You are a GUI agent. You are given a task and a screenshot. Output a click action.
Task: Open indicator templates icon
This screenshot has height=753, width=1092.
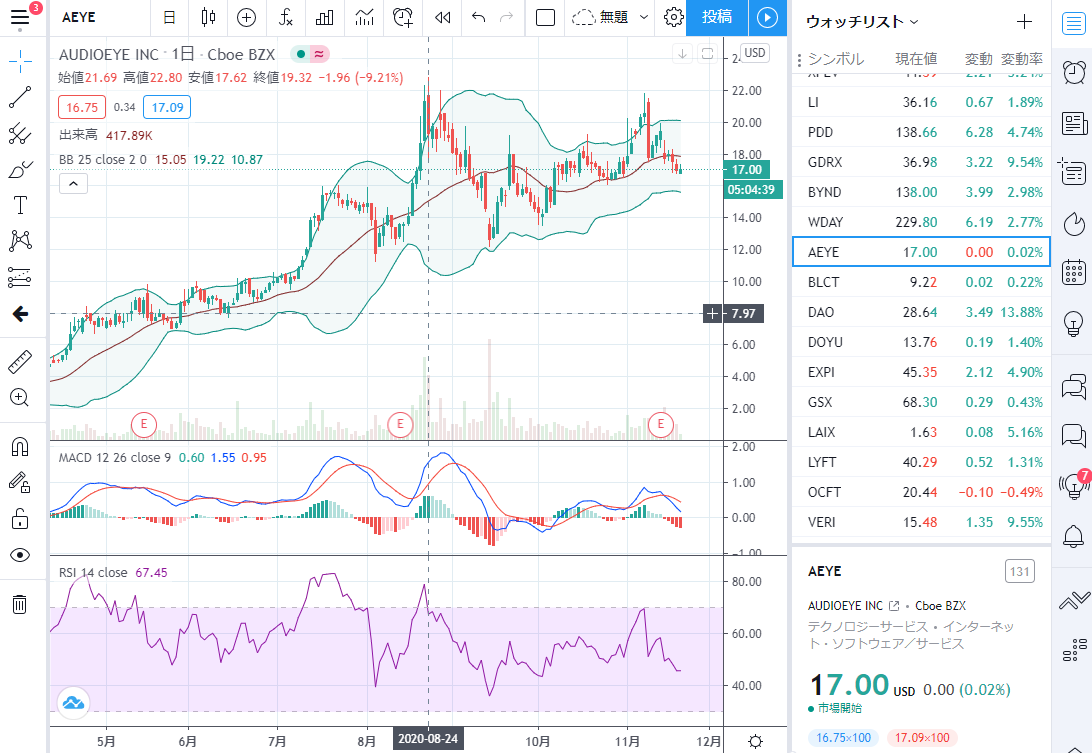click(x=364, y=17)
